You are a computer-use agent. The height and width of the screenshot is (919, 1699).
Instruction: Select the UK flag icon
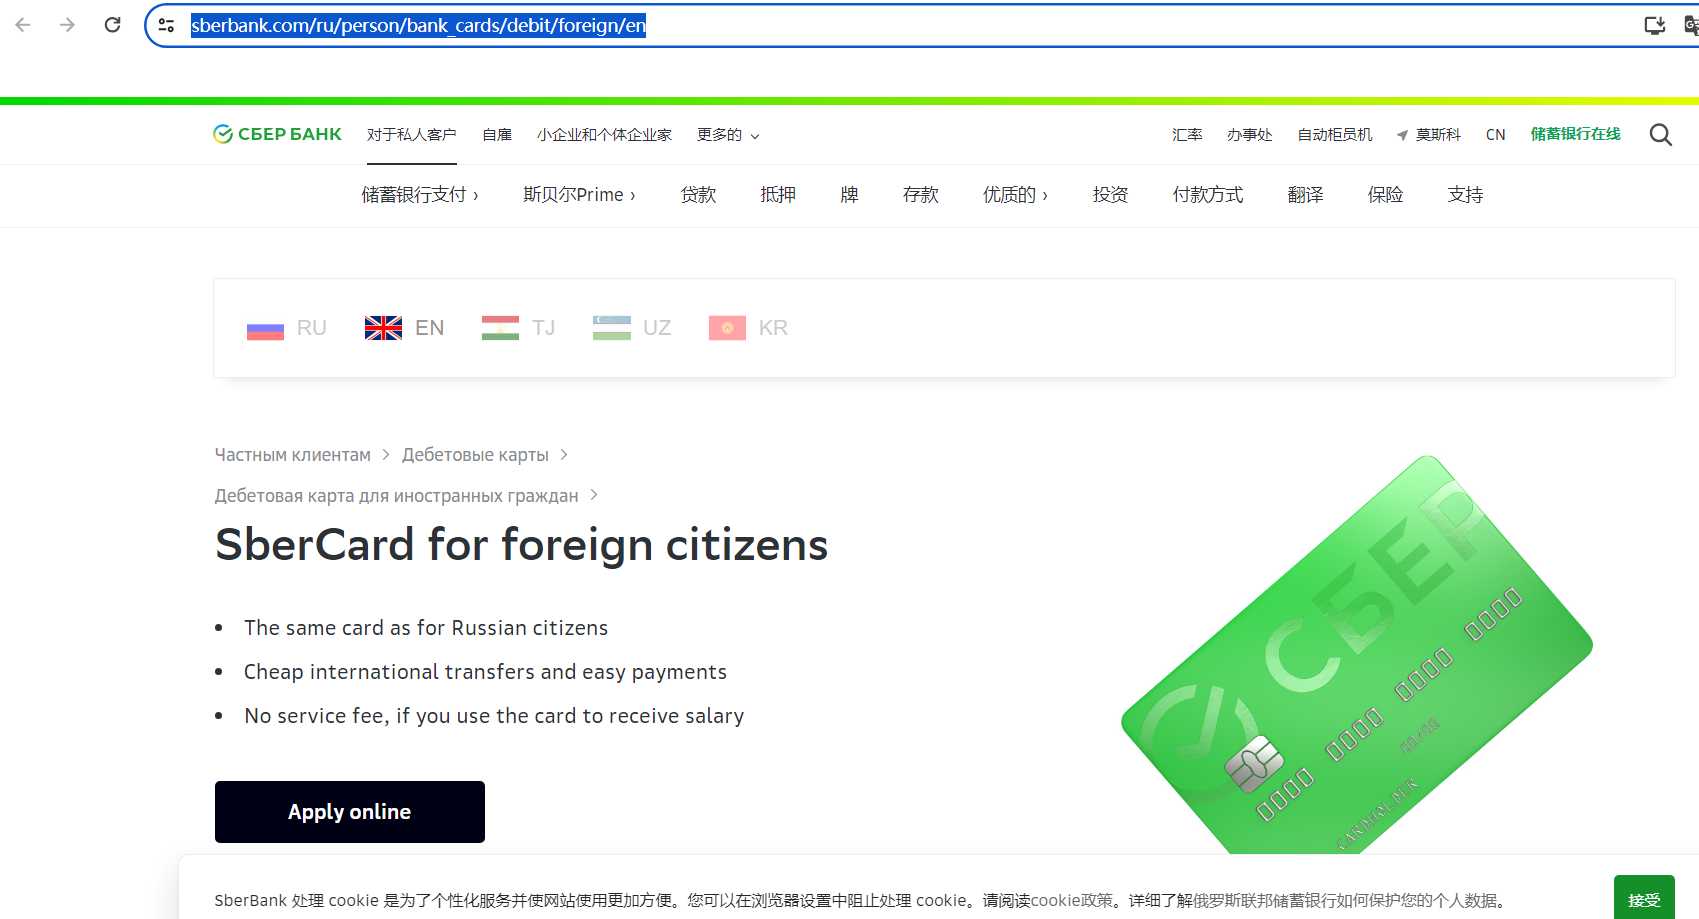pos(383,328)
